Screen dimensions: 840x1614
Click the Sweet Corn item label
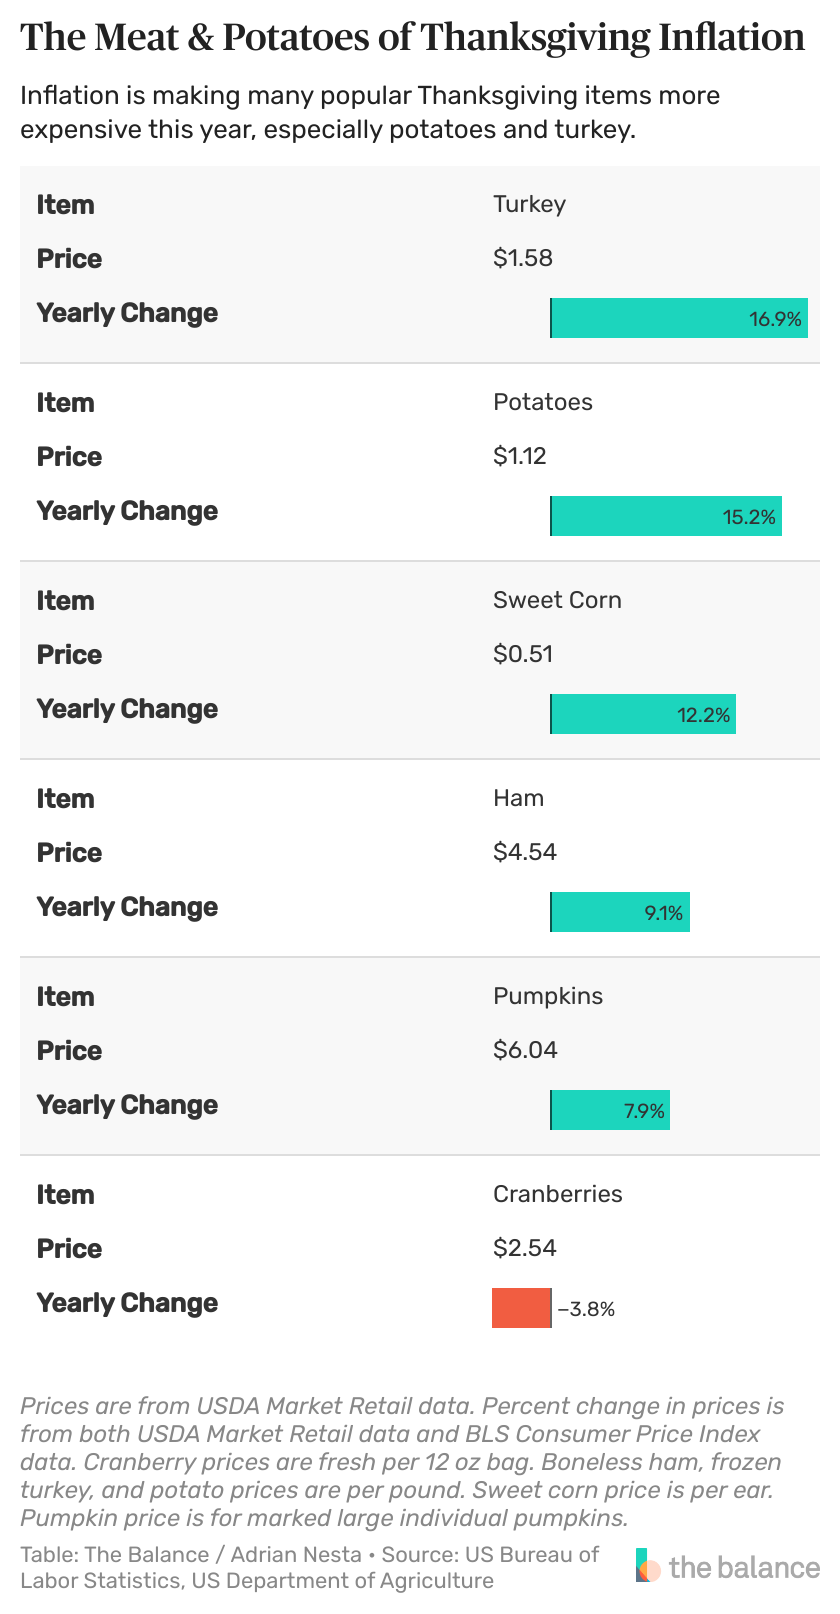[x=557, y=600]
